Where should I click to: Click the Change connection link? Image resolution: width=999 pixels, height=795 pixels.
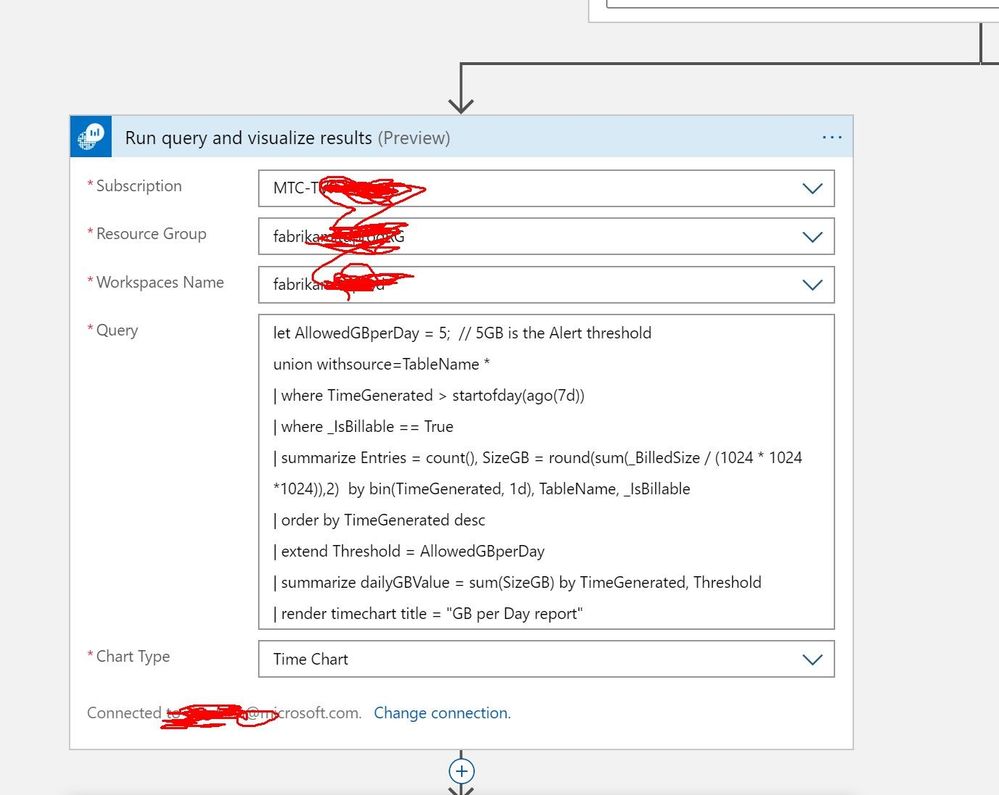coord(442,713)
